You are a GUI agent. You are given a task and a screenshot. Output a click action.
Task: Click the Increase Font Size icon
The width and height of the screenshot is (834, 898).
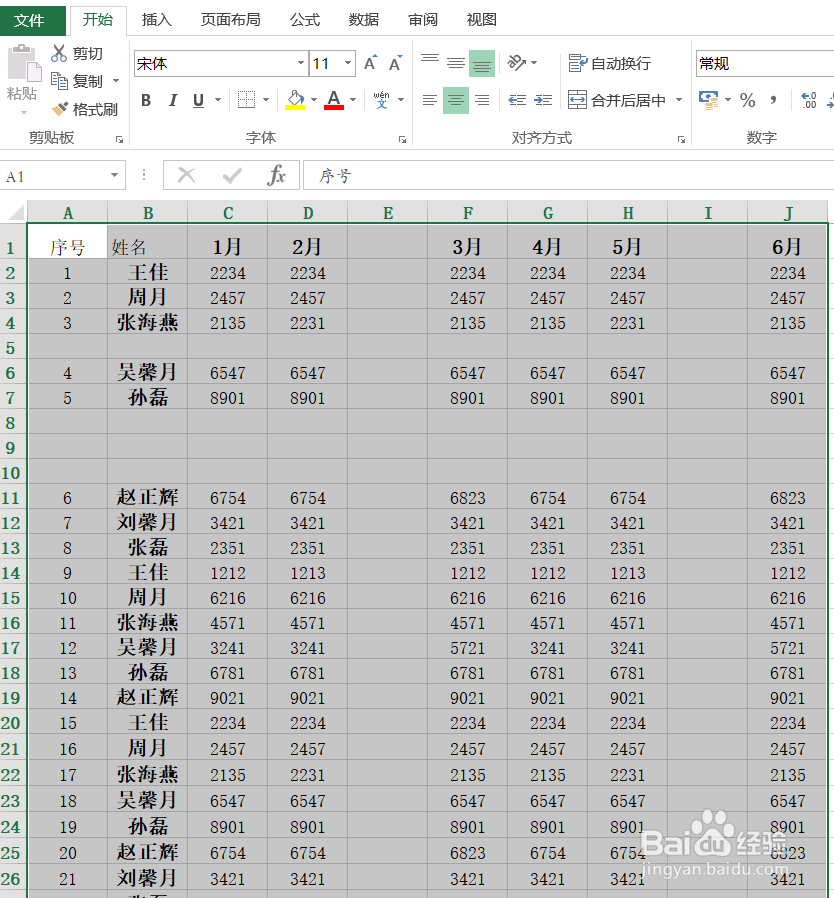point(369,60)
